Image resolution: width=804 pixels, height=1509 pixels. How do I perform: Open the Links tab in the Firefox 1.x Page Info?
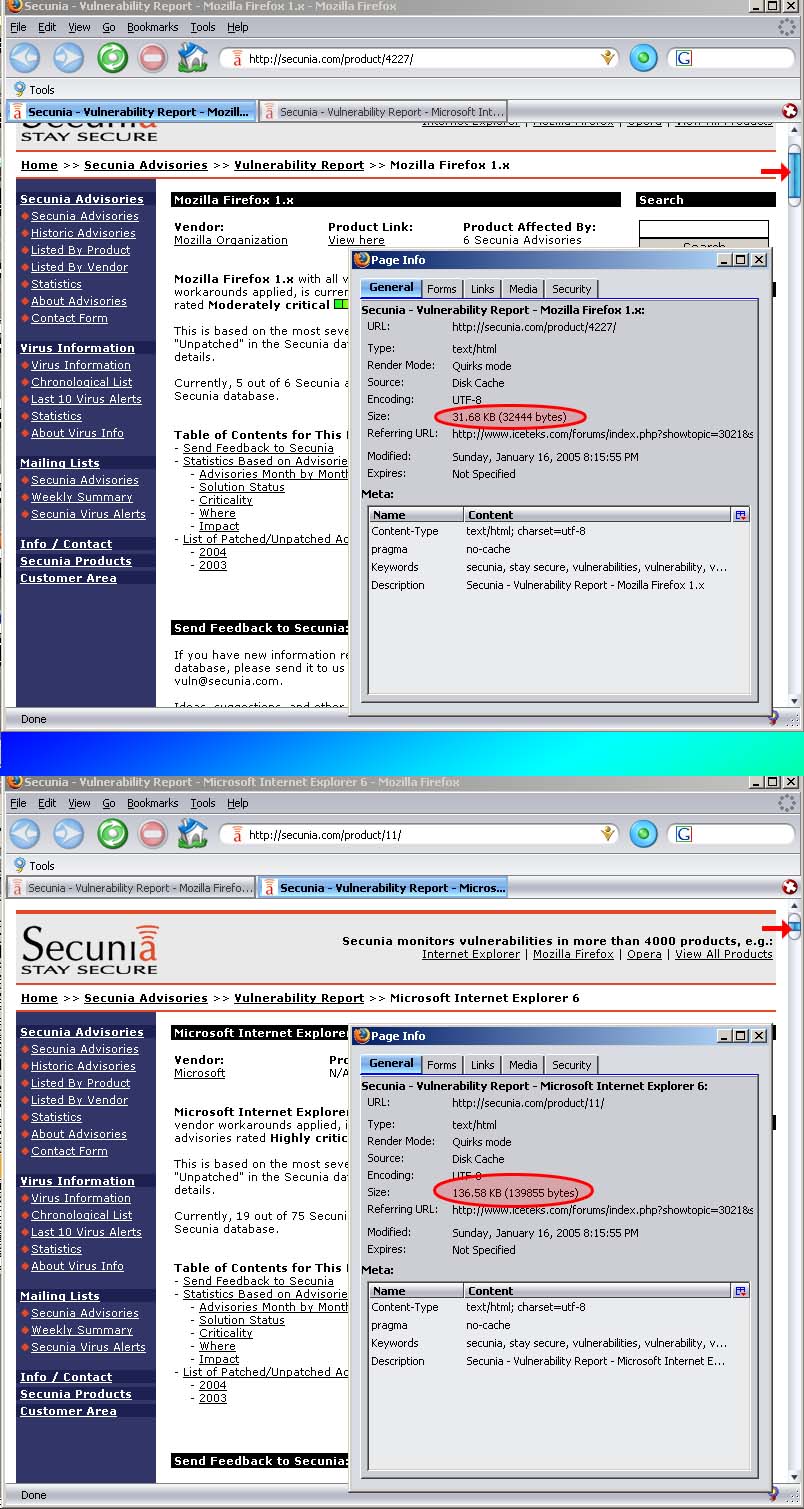(482, 289)
